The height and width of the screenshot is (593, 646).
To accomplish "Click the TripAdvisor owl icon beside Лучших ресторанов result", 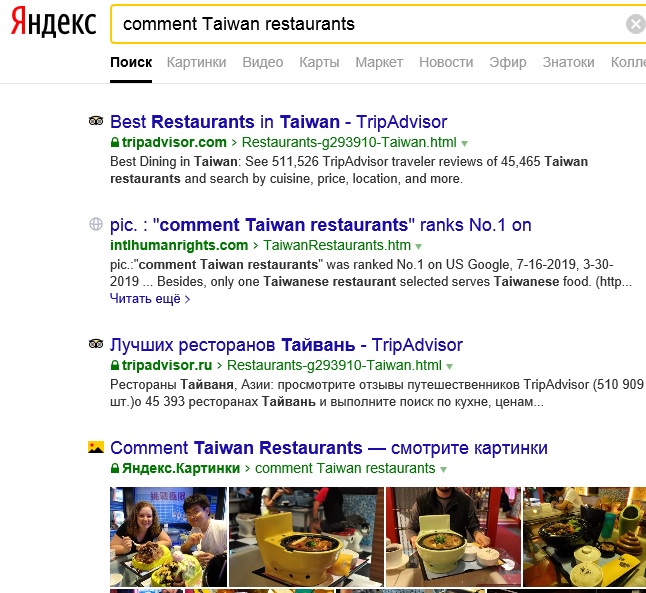I will [96, 344].
